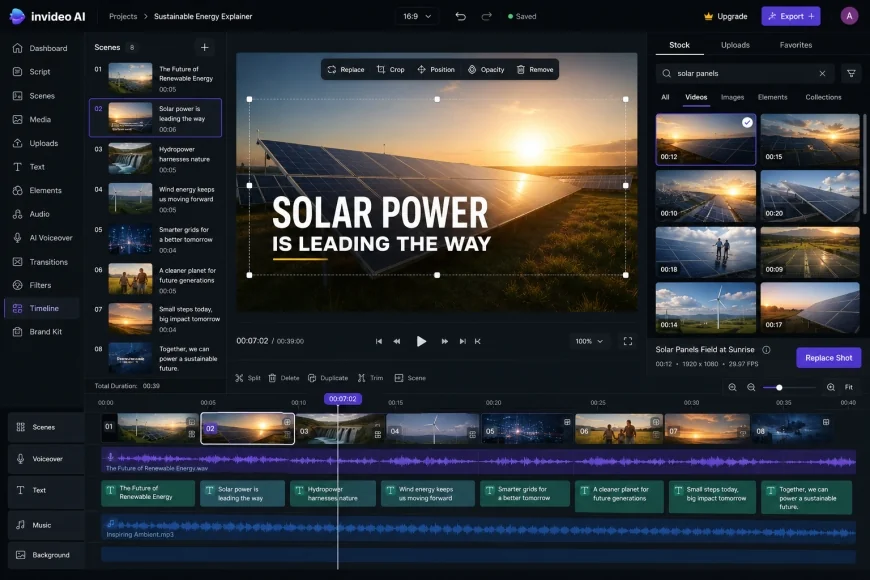Screen dimensions: 870x580
Task: Select the Crop tool
Action: coord(391,69)
